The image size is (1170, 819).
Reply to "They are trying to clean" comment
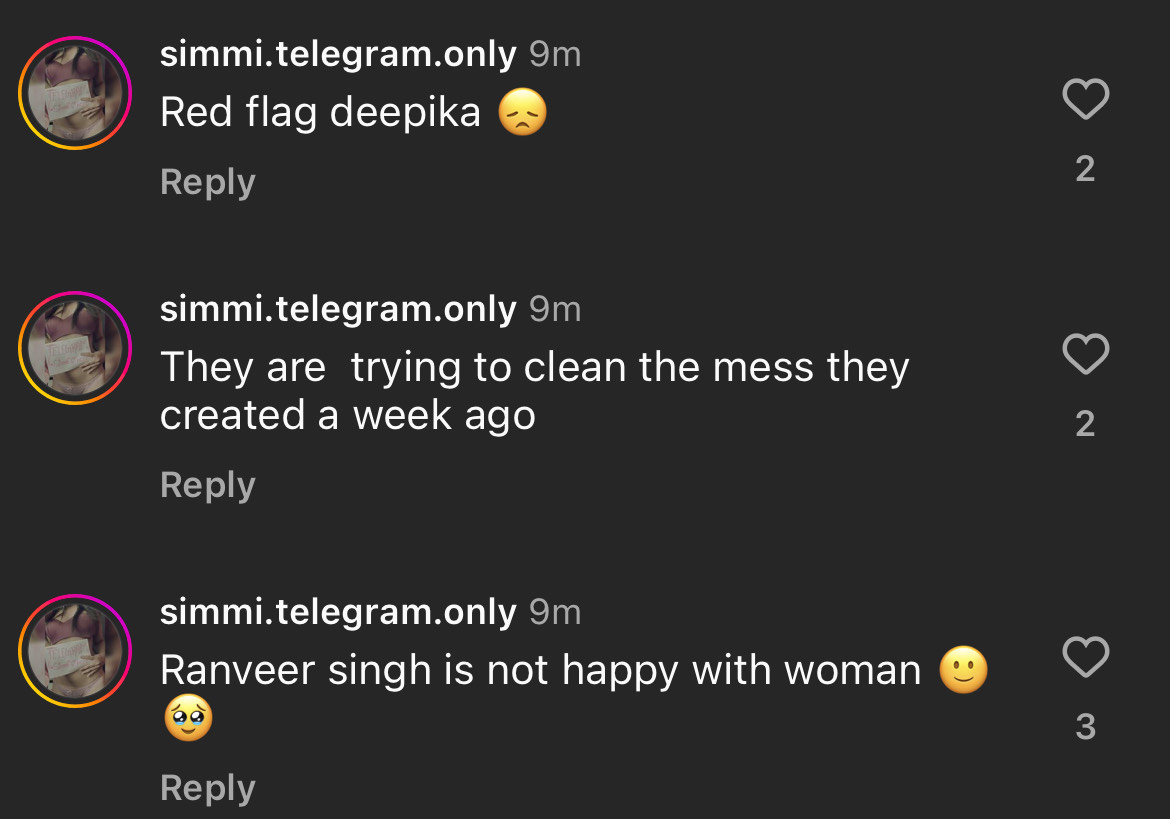208,485
